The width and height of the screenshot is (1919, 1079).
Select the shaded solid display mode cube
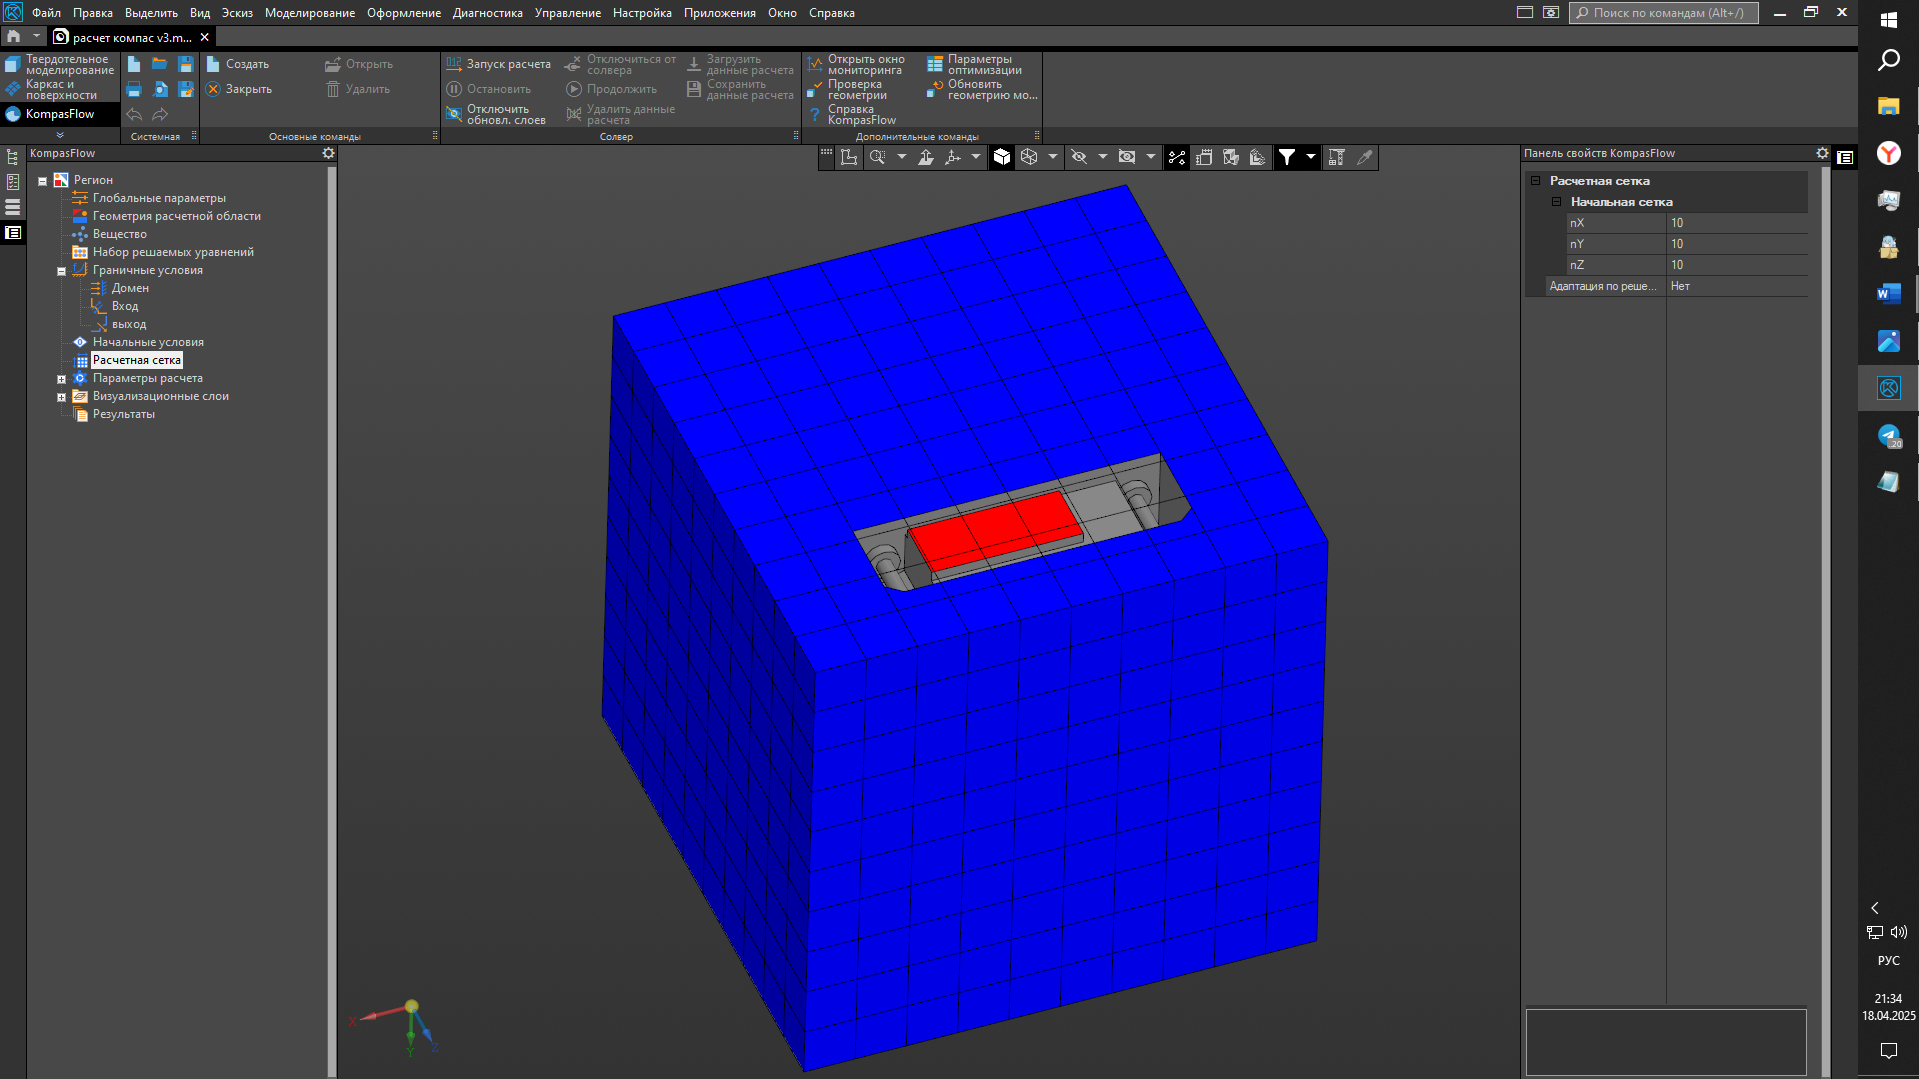pyautogui.click(x=1002, y=157)
